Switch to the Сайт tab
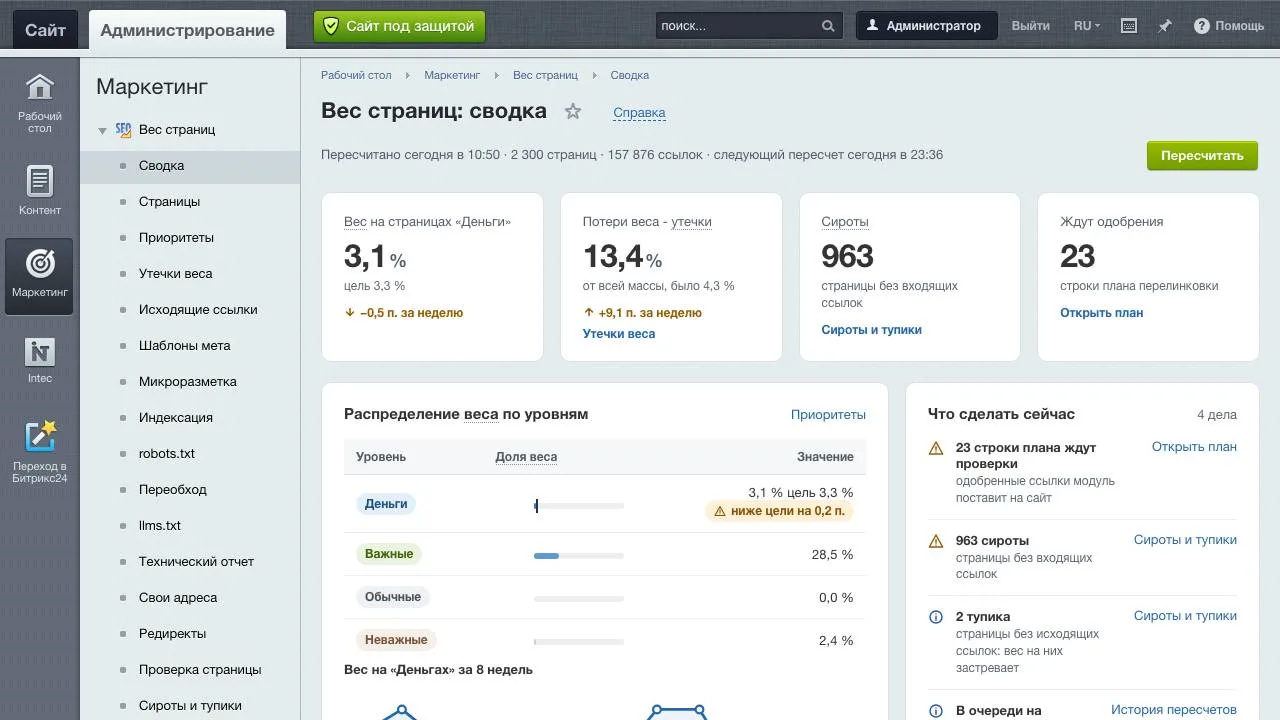The image size is (1280, 720). [45, 30]
